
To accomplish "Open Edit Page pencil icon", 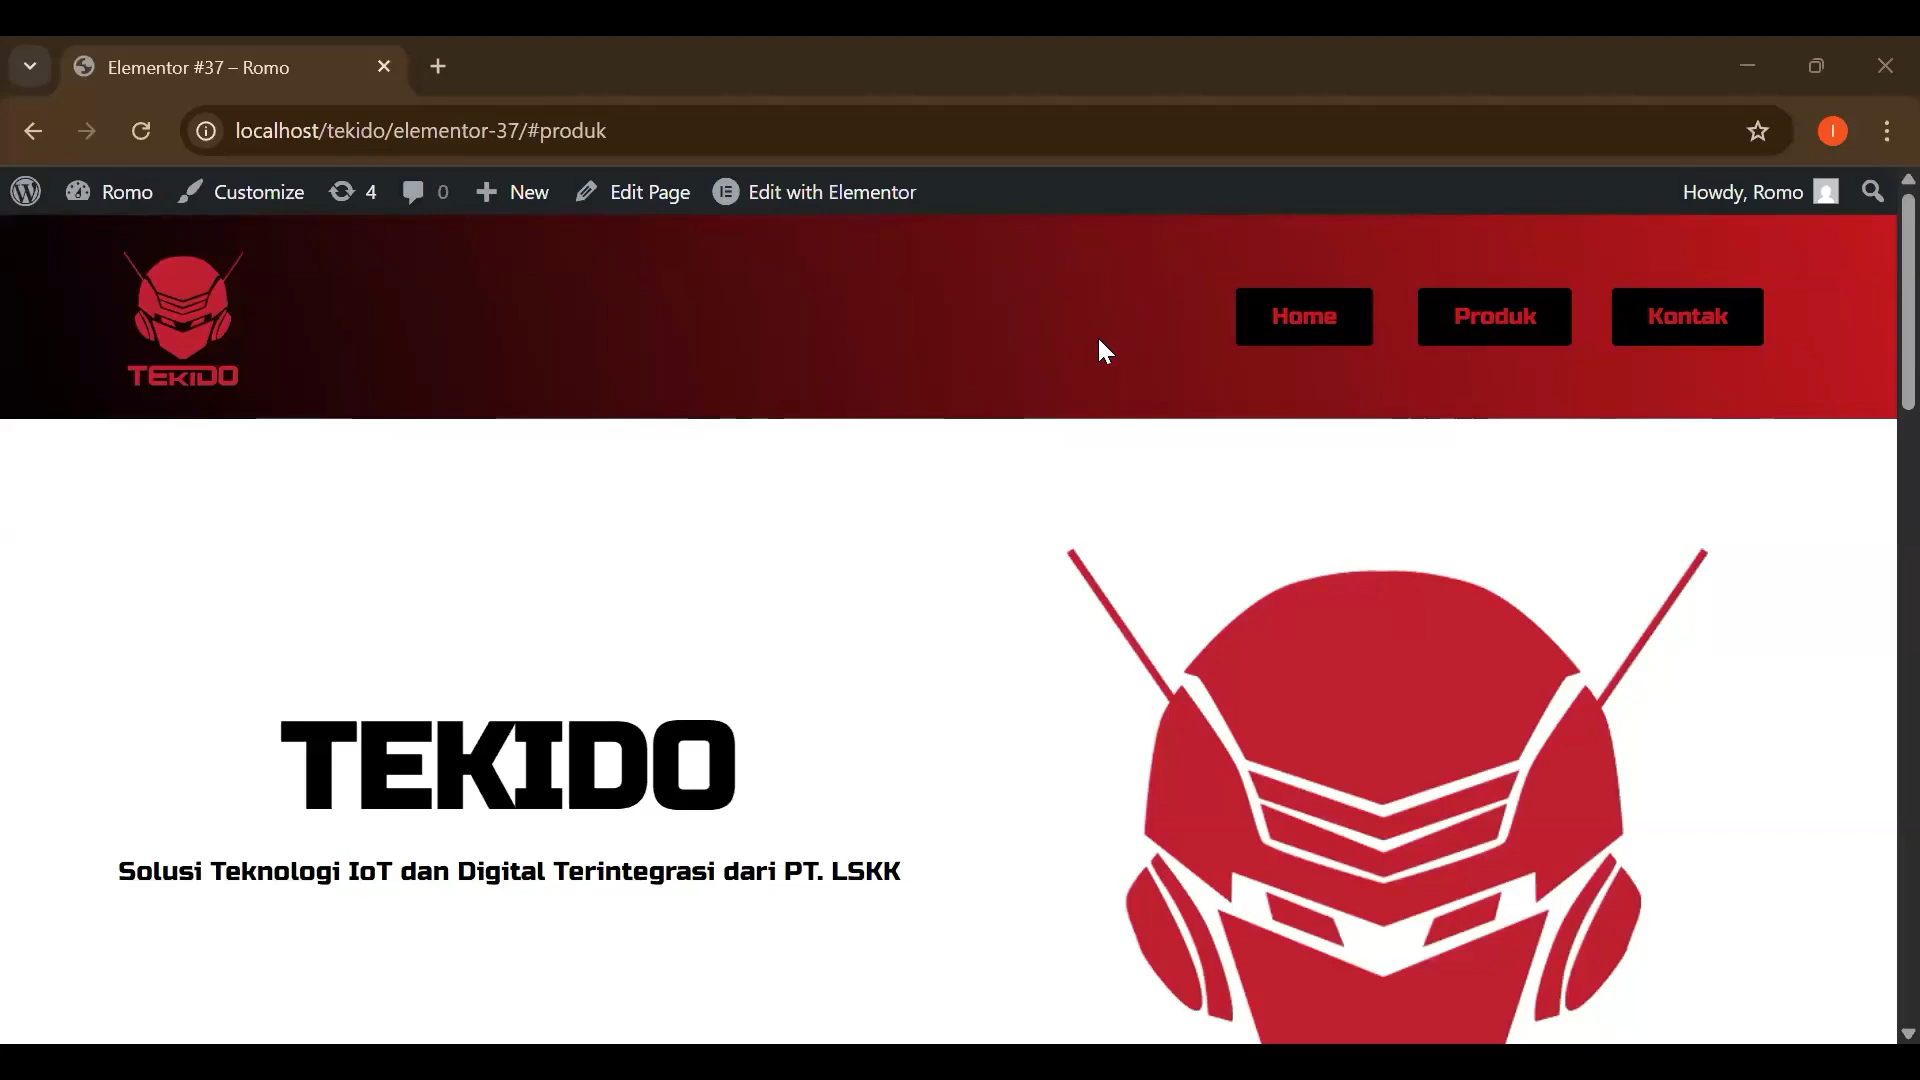I will [x=585, y=191].
